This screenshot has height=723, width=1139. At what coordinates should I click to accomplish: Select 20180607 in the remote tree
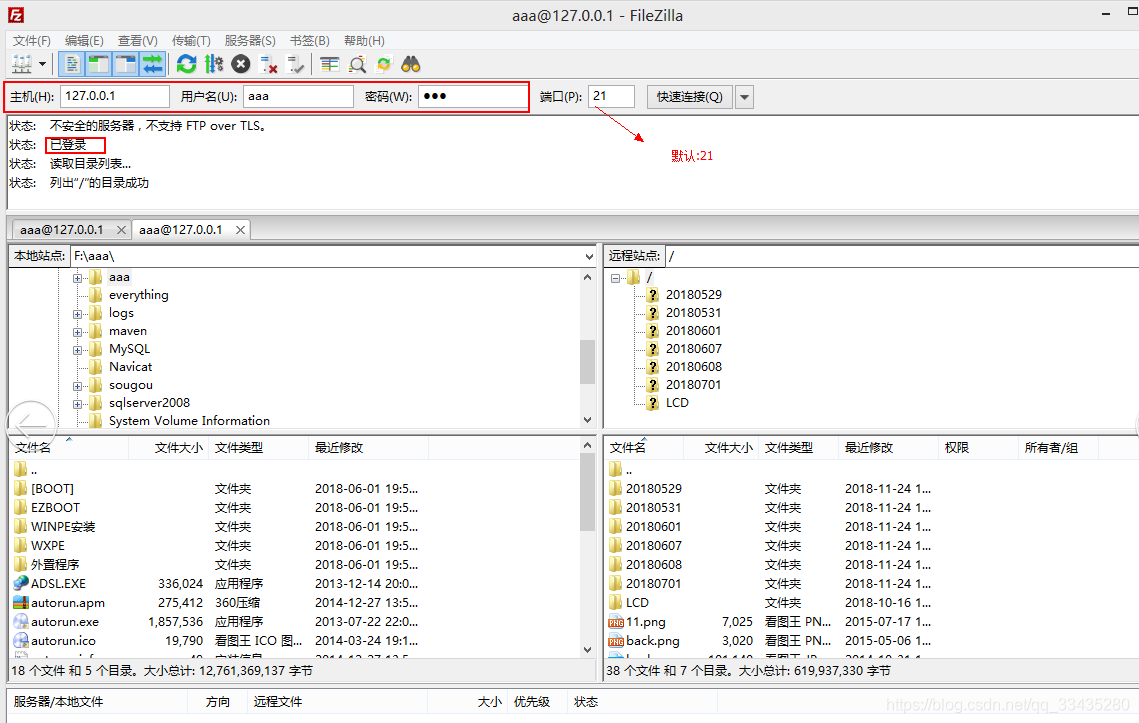[694, 349]
